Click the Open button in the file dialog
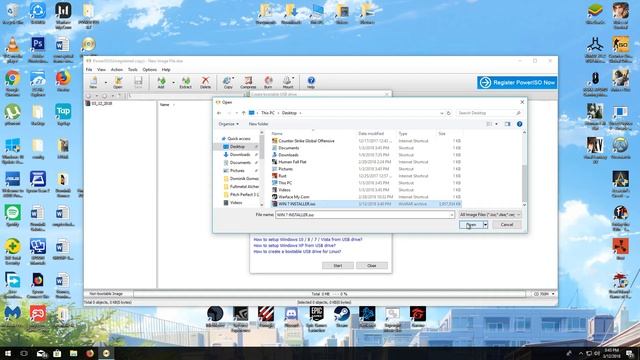Image resolution: width=640 pixels, height=360 pixels. point(471,224)
